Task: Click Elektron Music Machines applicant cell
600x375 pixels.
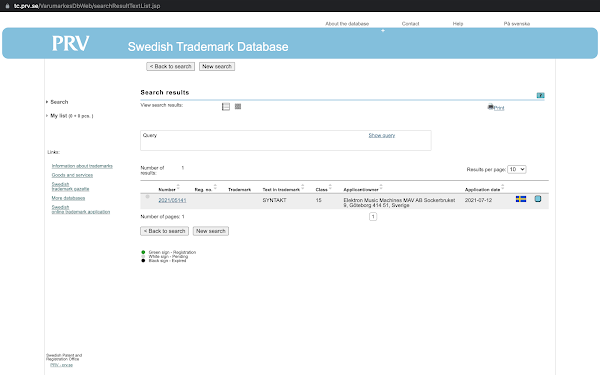Action: 399,203
